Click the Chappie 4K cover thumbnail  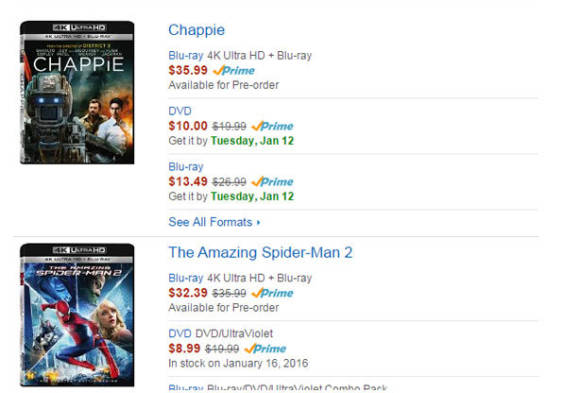pyautogui.click(x=77, y=92)
